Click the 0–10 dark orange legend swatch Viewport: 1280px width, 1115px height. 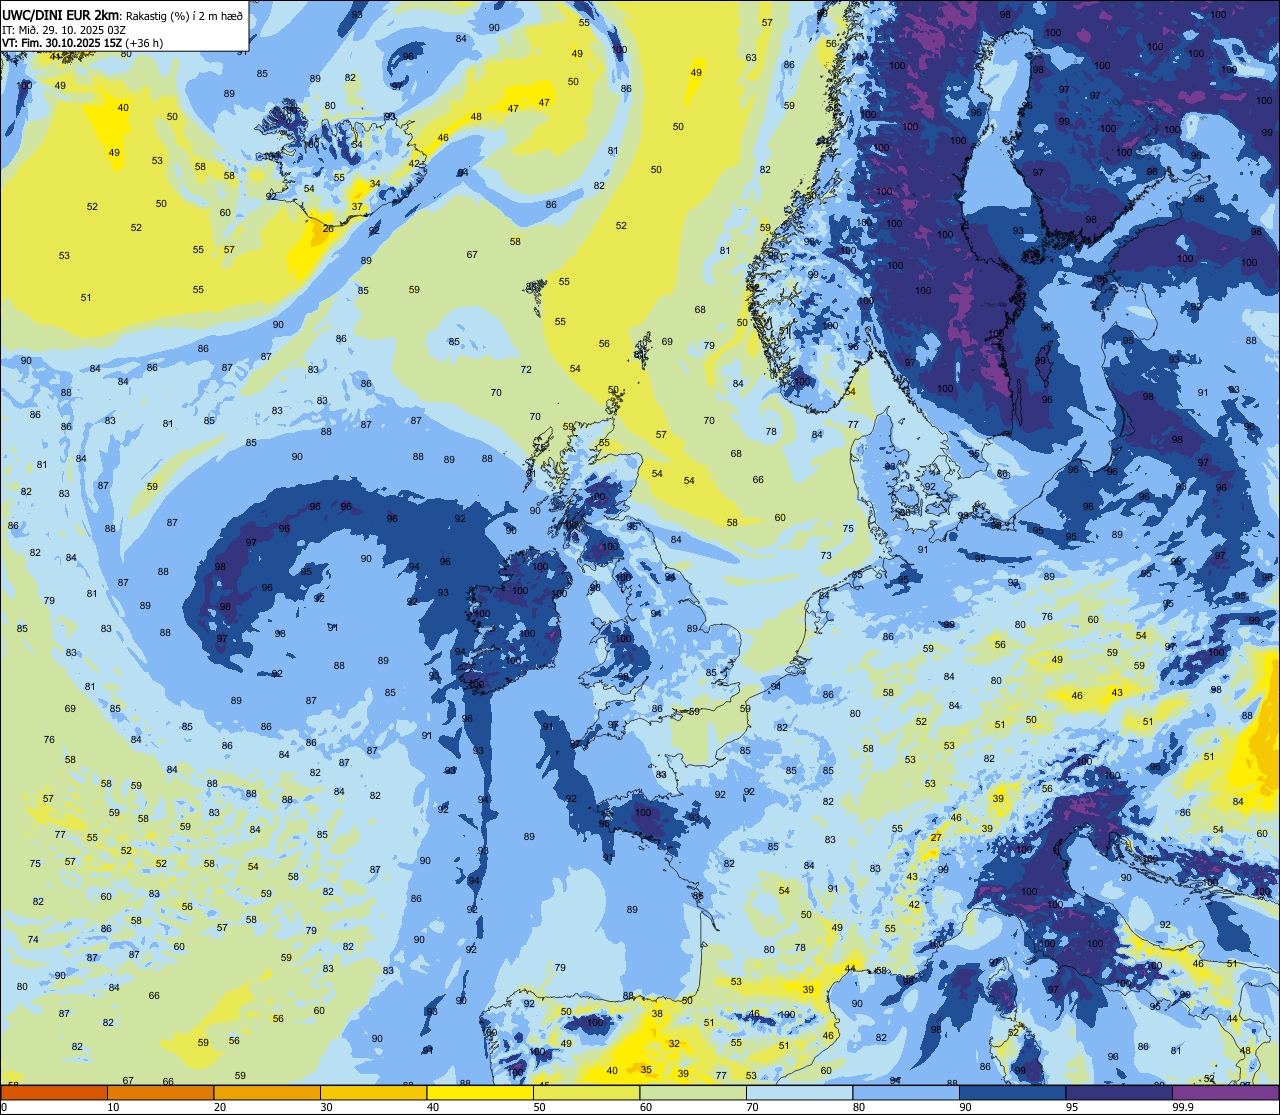(x=54, y=1093)
